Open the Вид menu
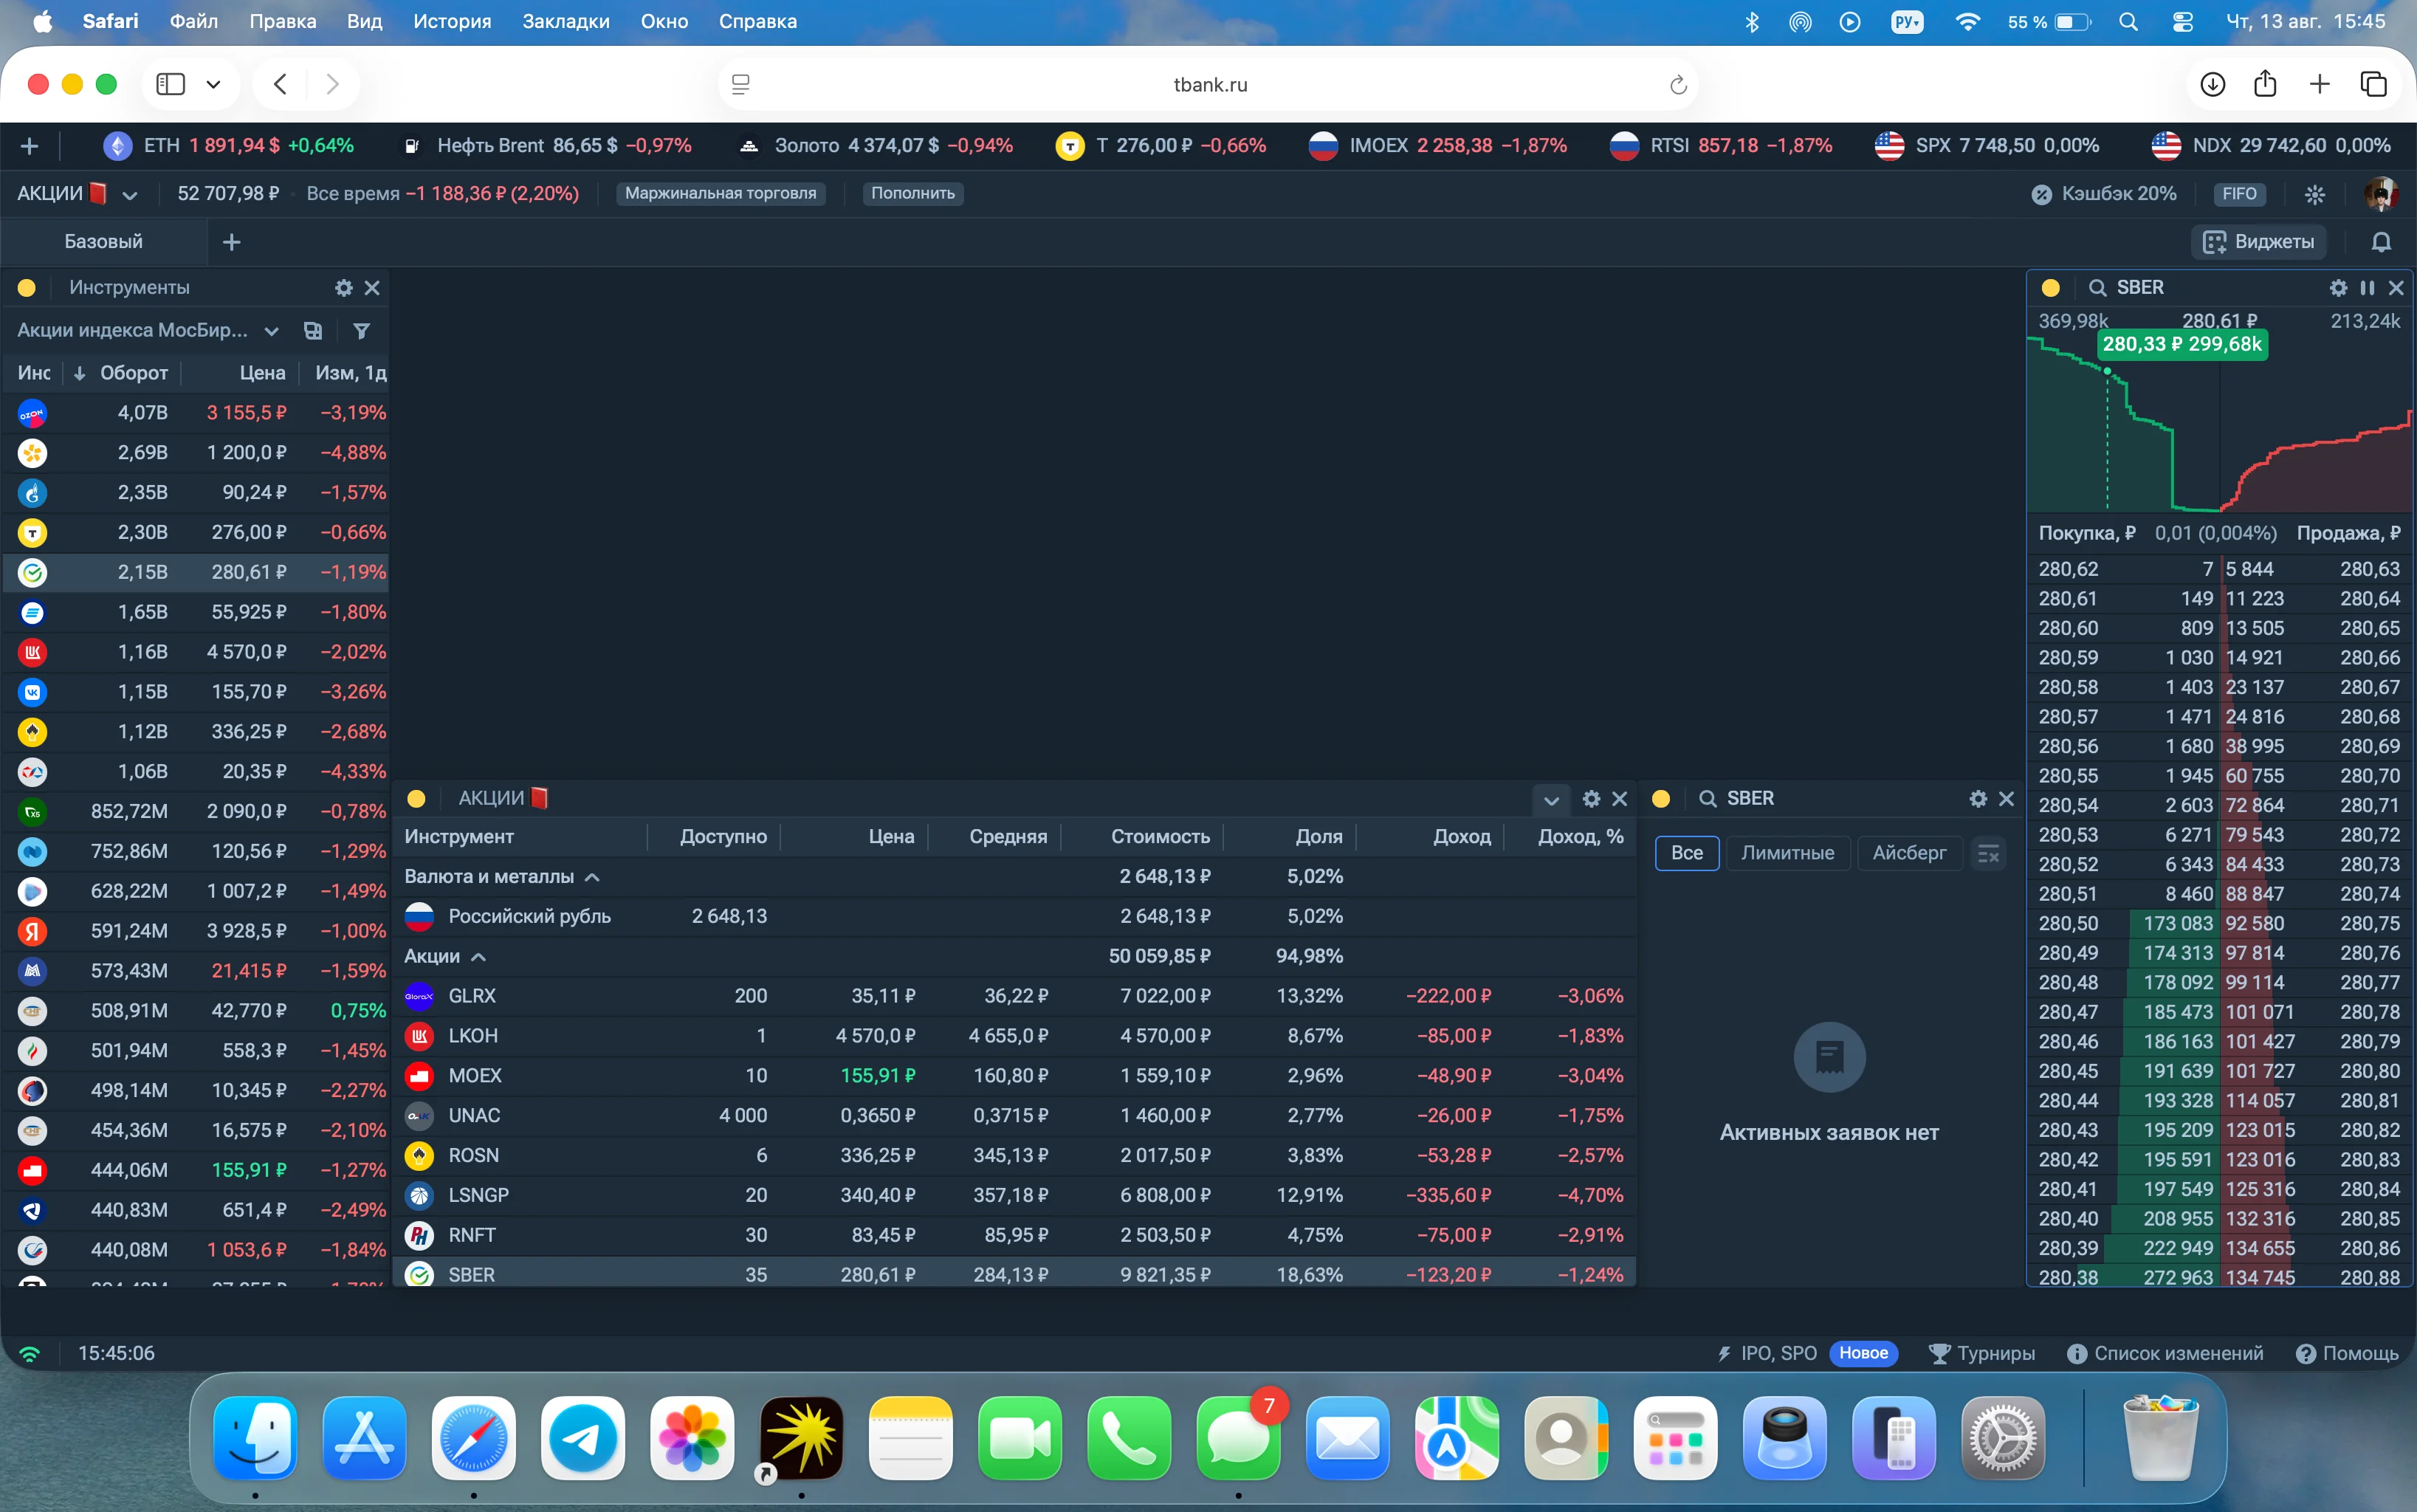 click(x=365, y=21)
